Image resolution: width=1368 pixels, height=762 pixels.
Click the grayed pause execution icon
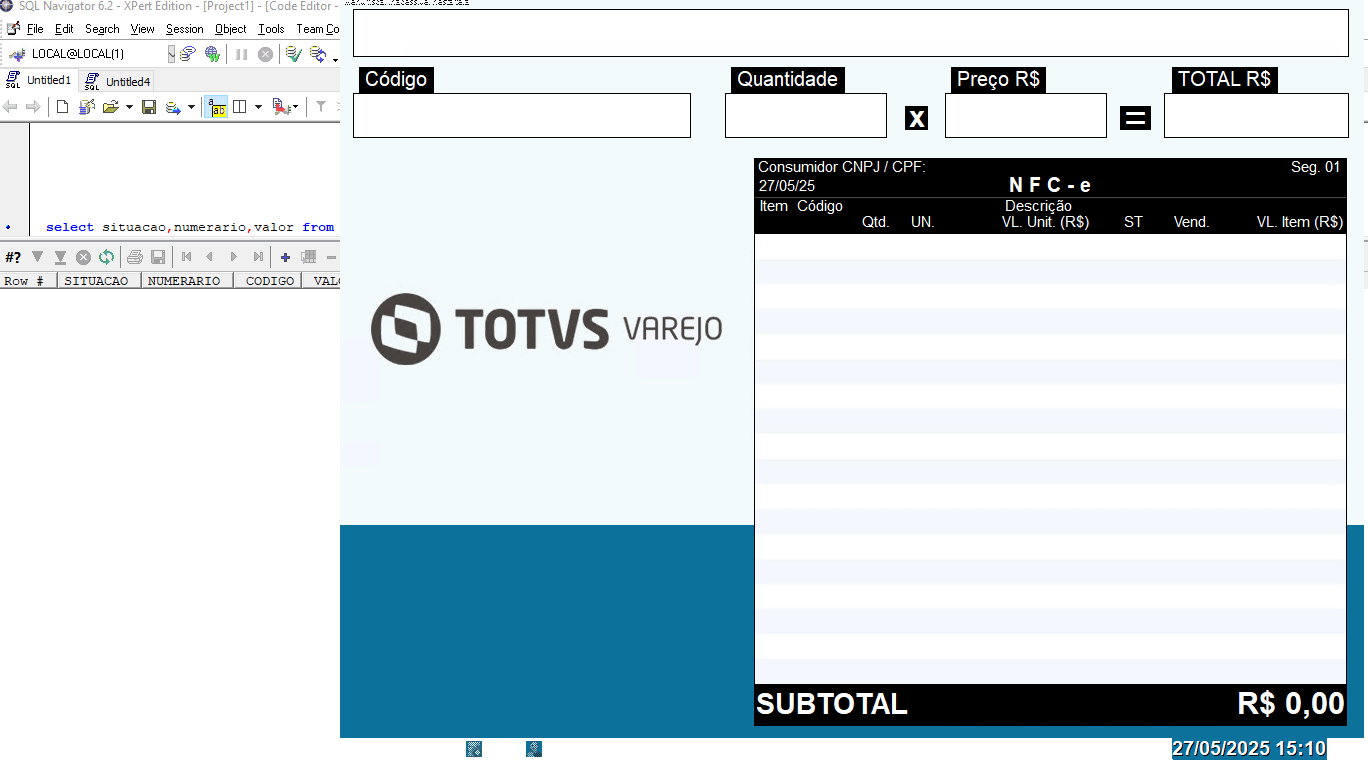[241, 54]
